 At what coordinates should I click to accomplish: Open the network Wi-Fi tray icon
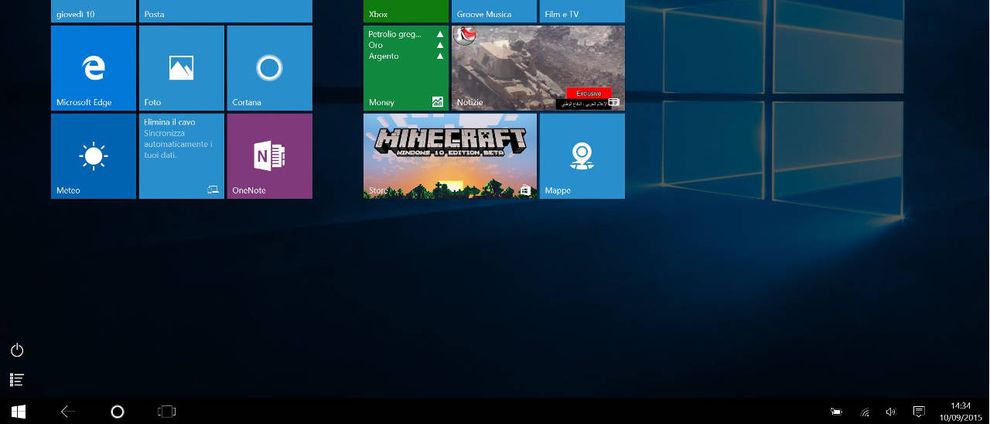[x=866, y=413]
